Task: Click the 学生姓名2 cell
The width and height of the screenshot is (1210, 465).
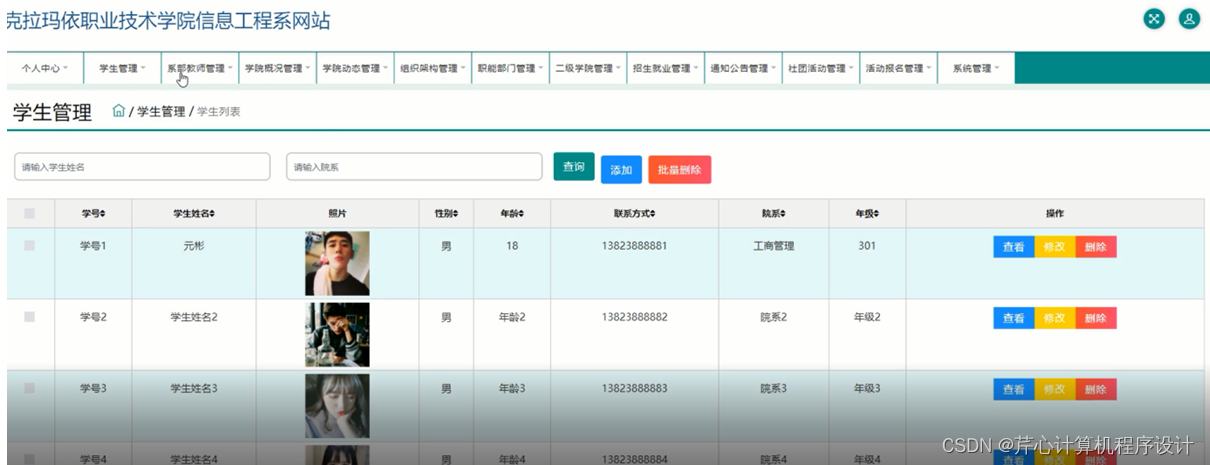Action: 194,317
